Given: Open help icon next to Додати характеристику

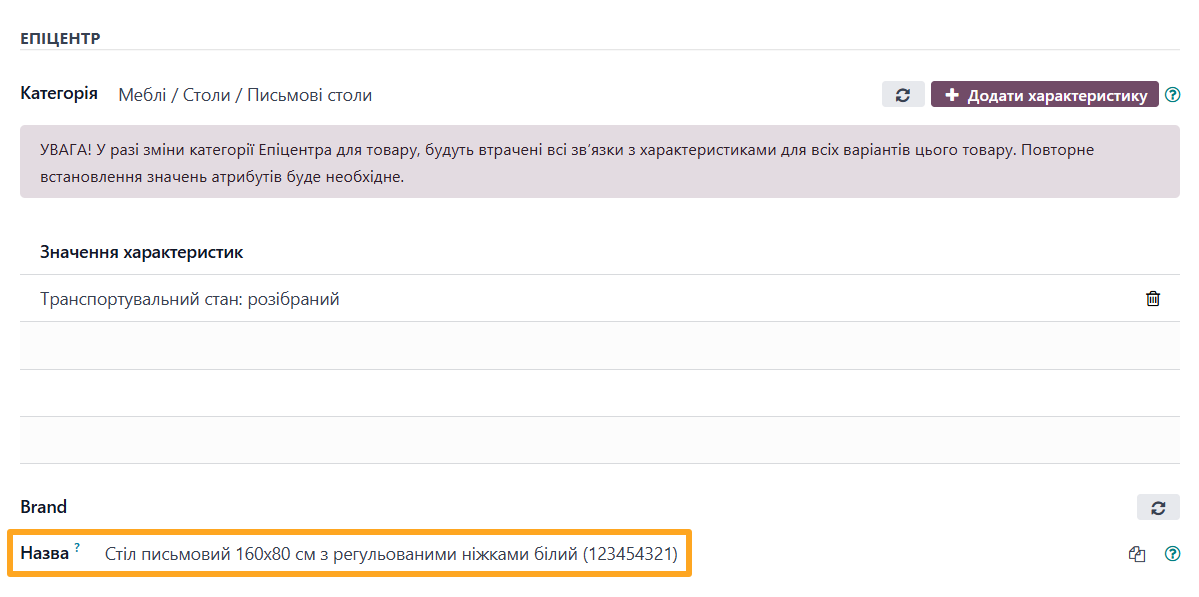Looking at the screenshot, I should coord(1172,94).
